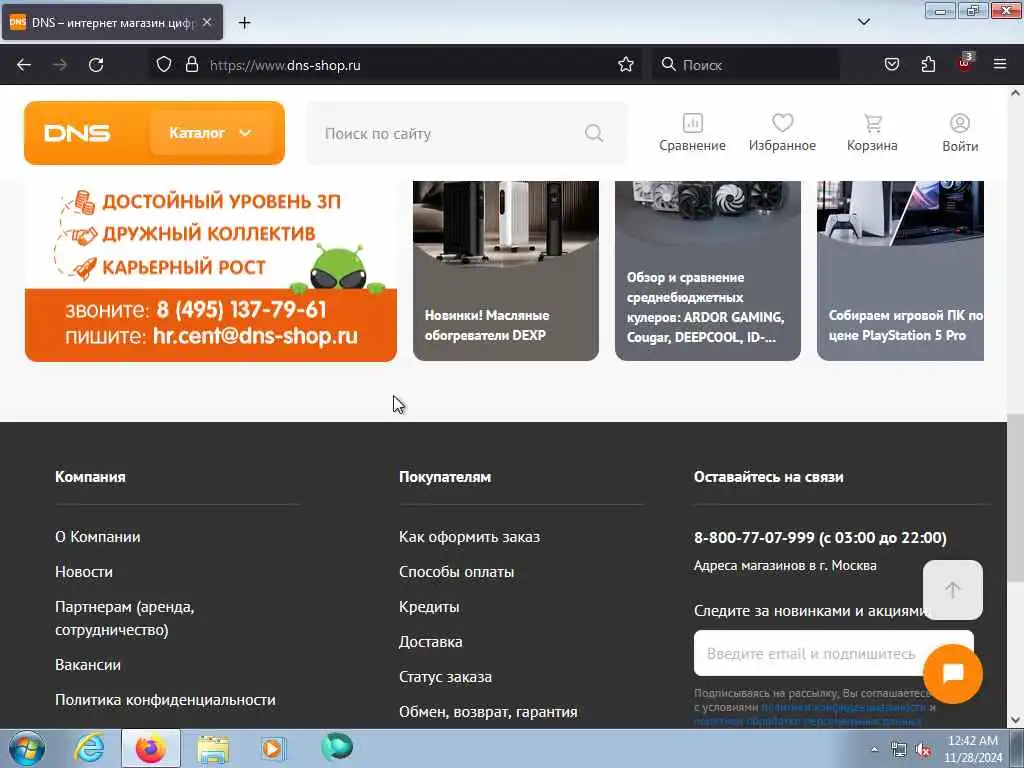This screenshot has height=768, width=1024.
Task: Click the Firefox taskbar icon
Action: pos(151,748)
